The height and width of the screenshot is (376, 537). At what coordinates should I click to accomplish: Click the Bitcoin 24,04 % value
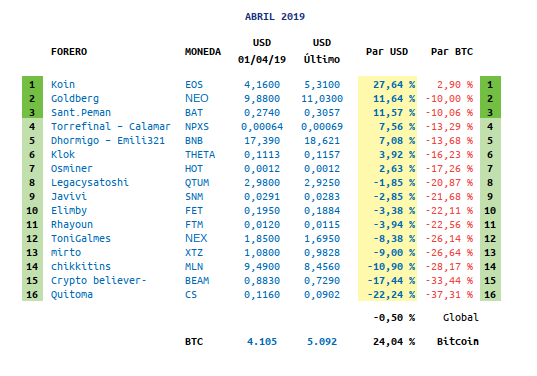pyautogui.click(x=394, y=341)
